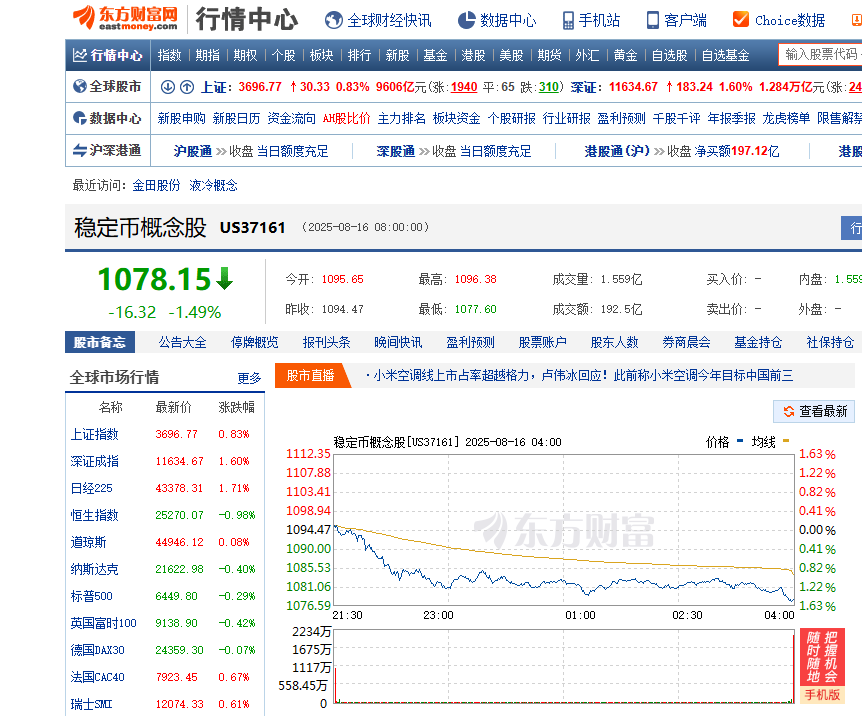Click the data center pie chart icon
Image resolution: width=862 pixels, height=716 pixels.
[467, 20]
